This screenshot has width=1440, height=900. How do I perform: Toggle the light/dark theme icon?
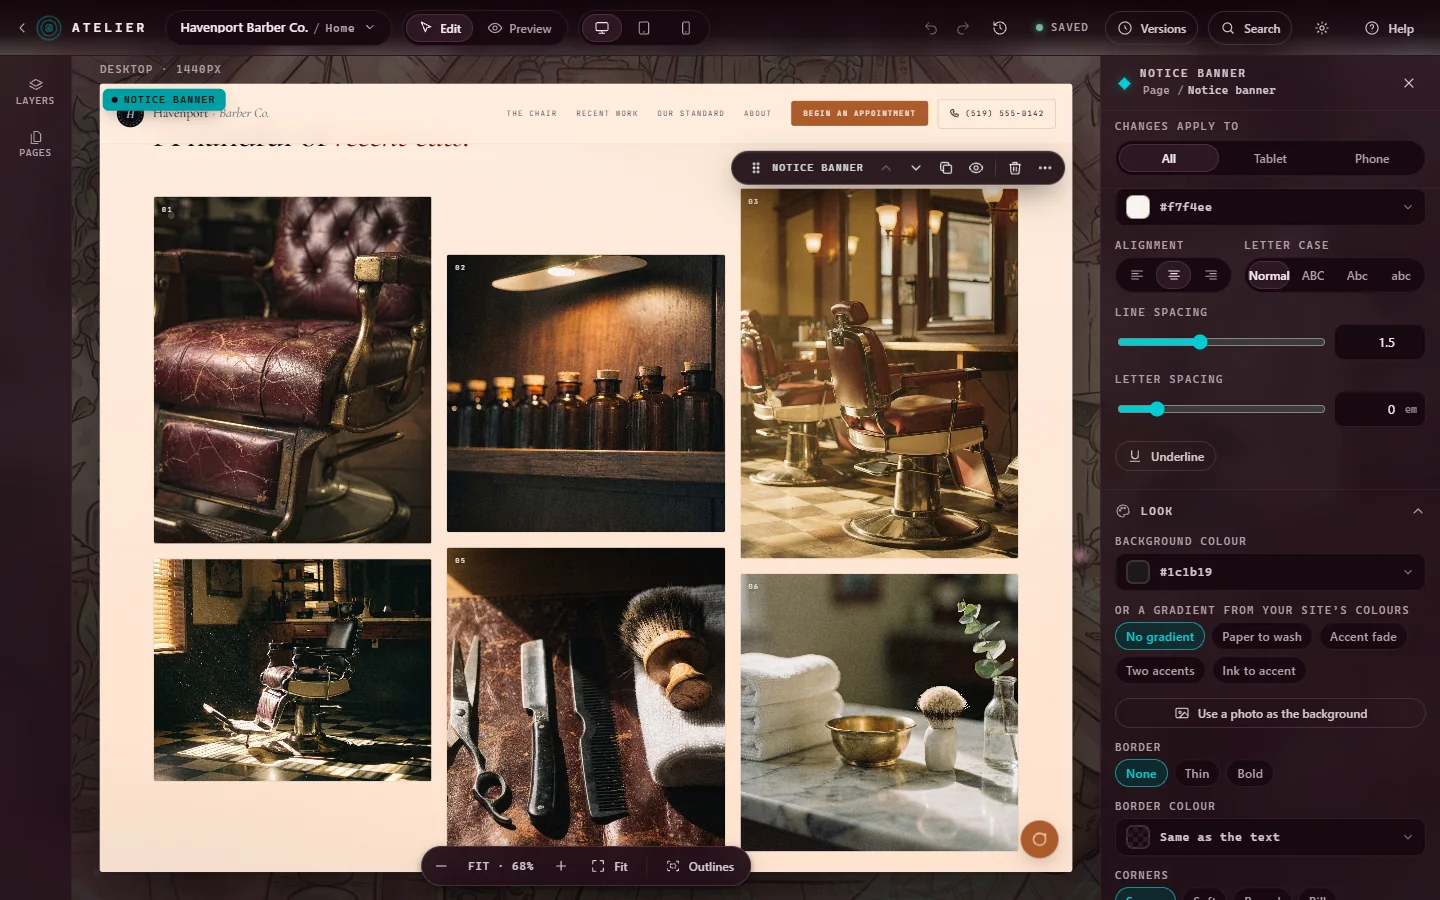point(1322,28)
